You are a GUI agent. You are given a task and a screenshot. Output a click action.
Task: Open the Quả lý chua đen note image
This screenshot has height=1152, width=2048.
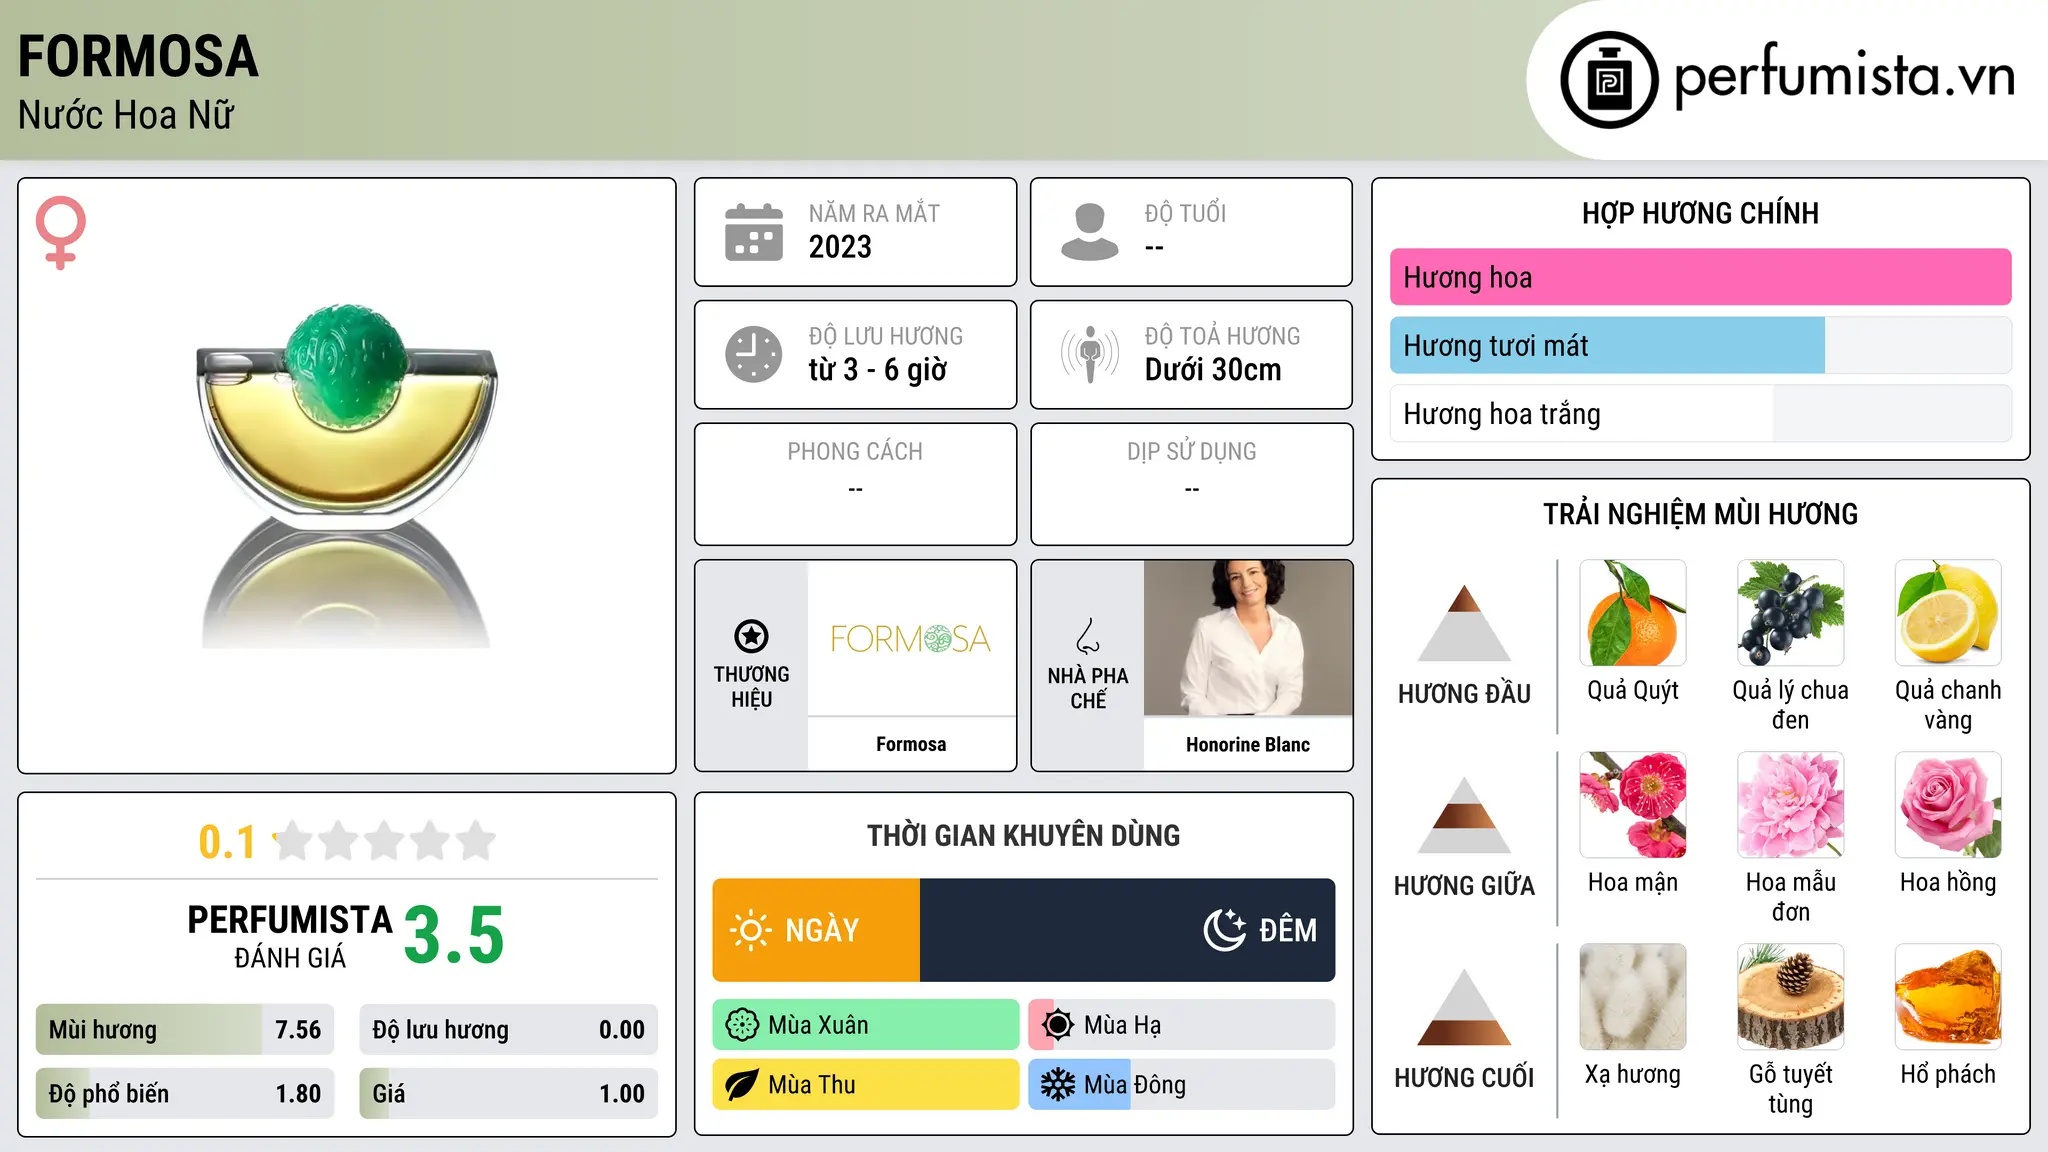coord(1790,613)
